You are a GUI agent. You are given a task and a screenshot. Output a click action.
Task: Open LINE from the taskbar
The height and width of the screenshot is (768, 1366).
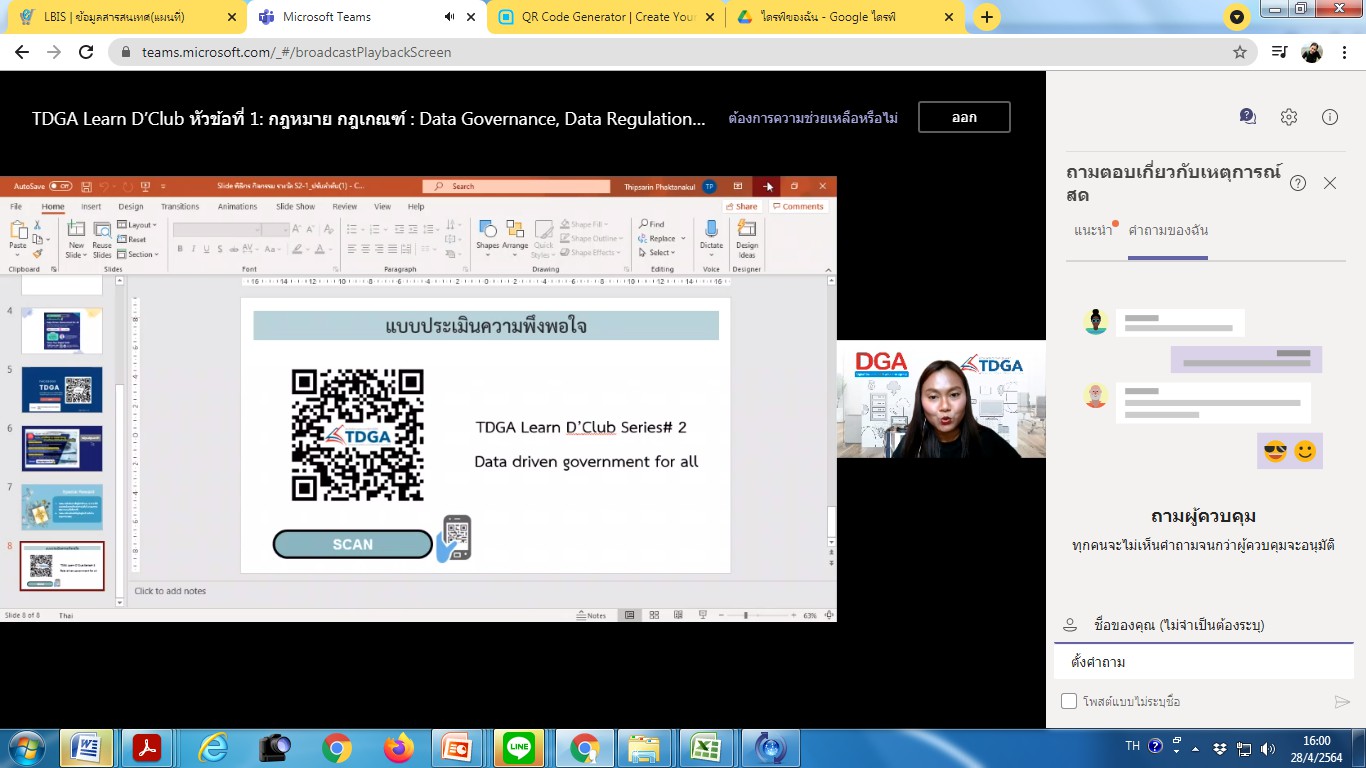coord(518,747)
